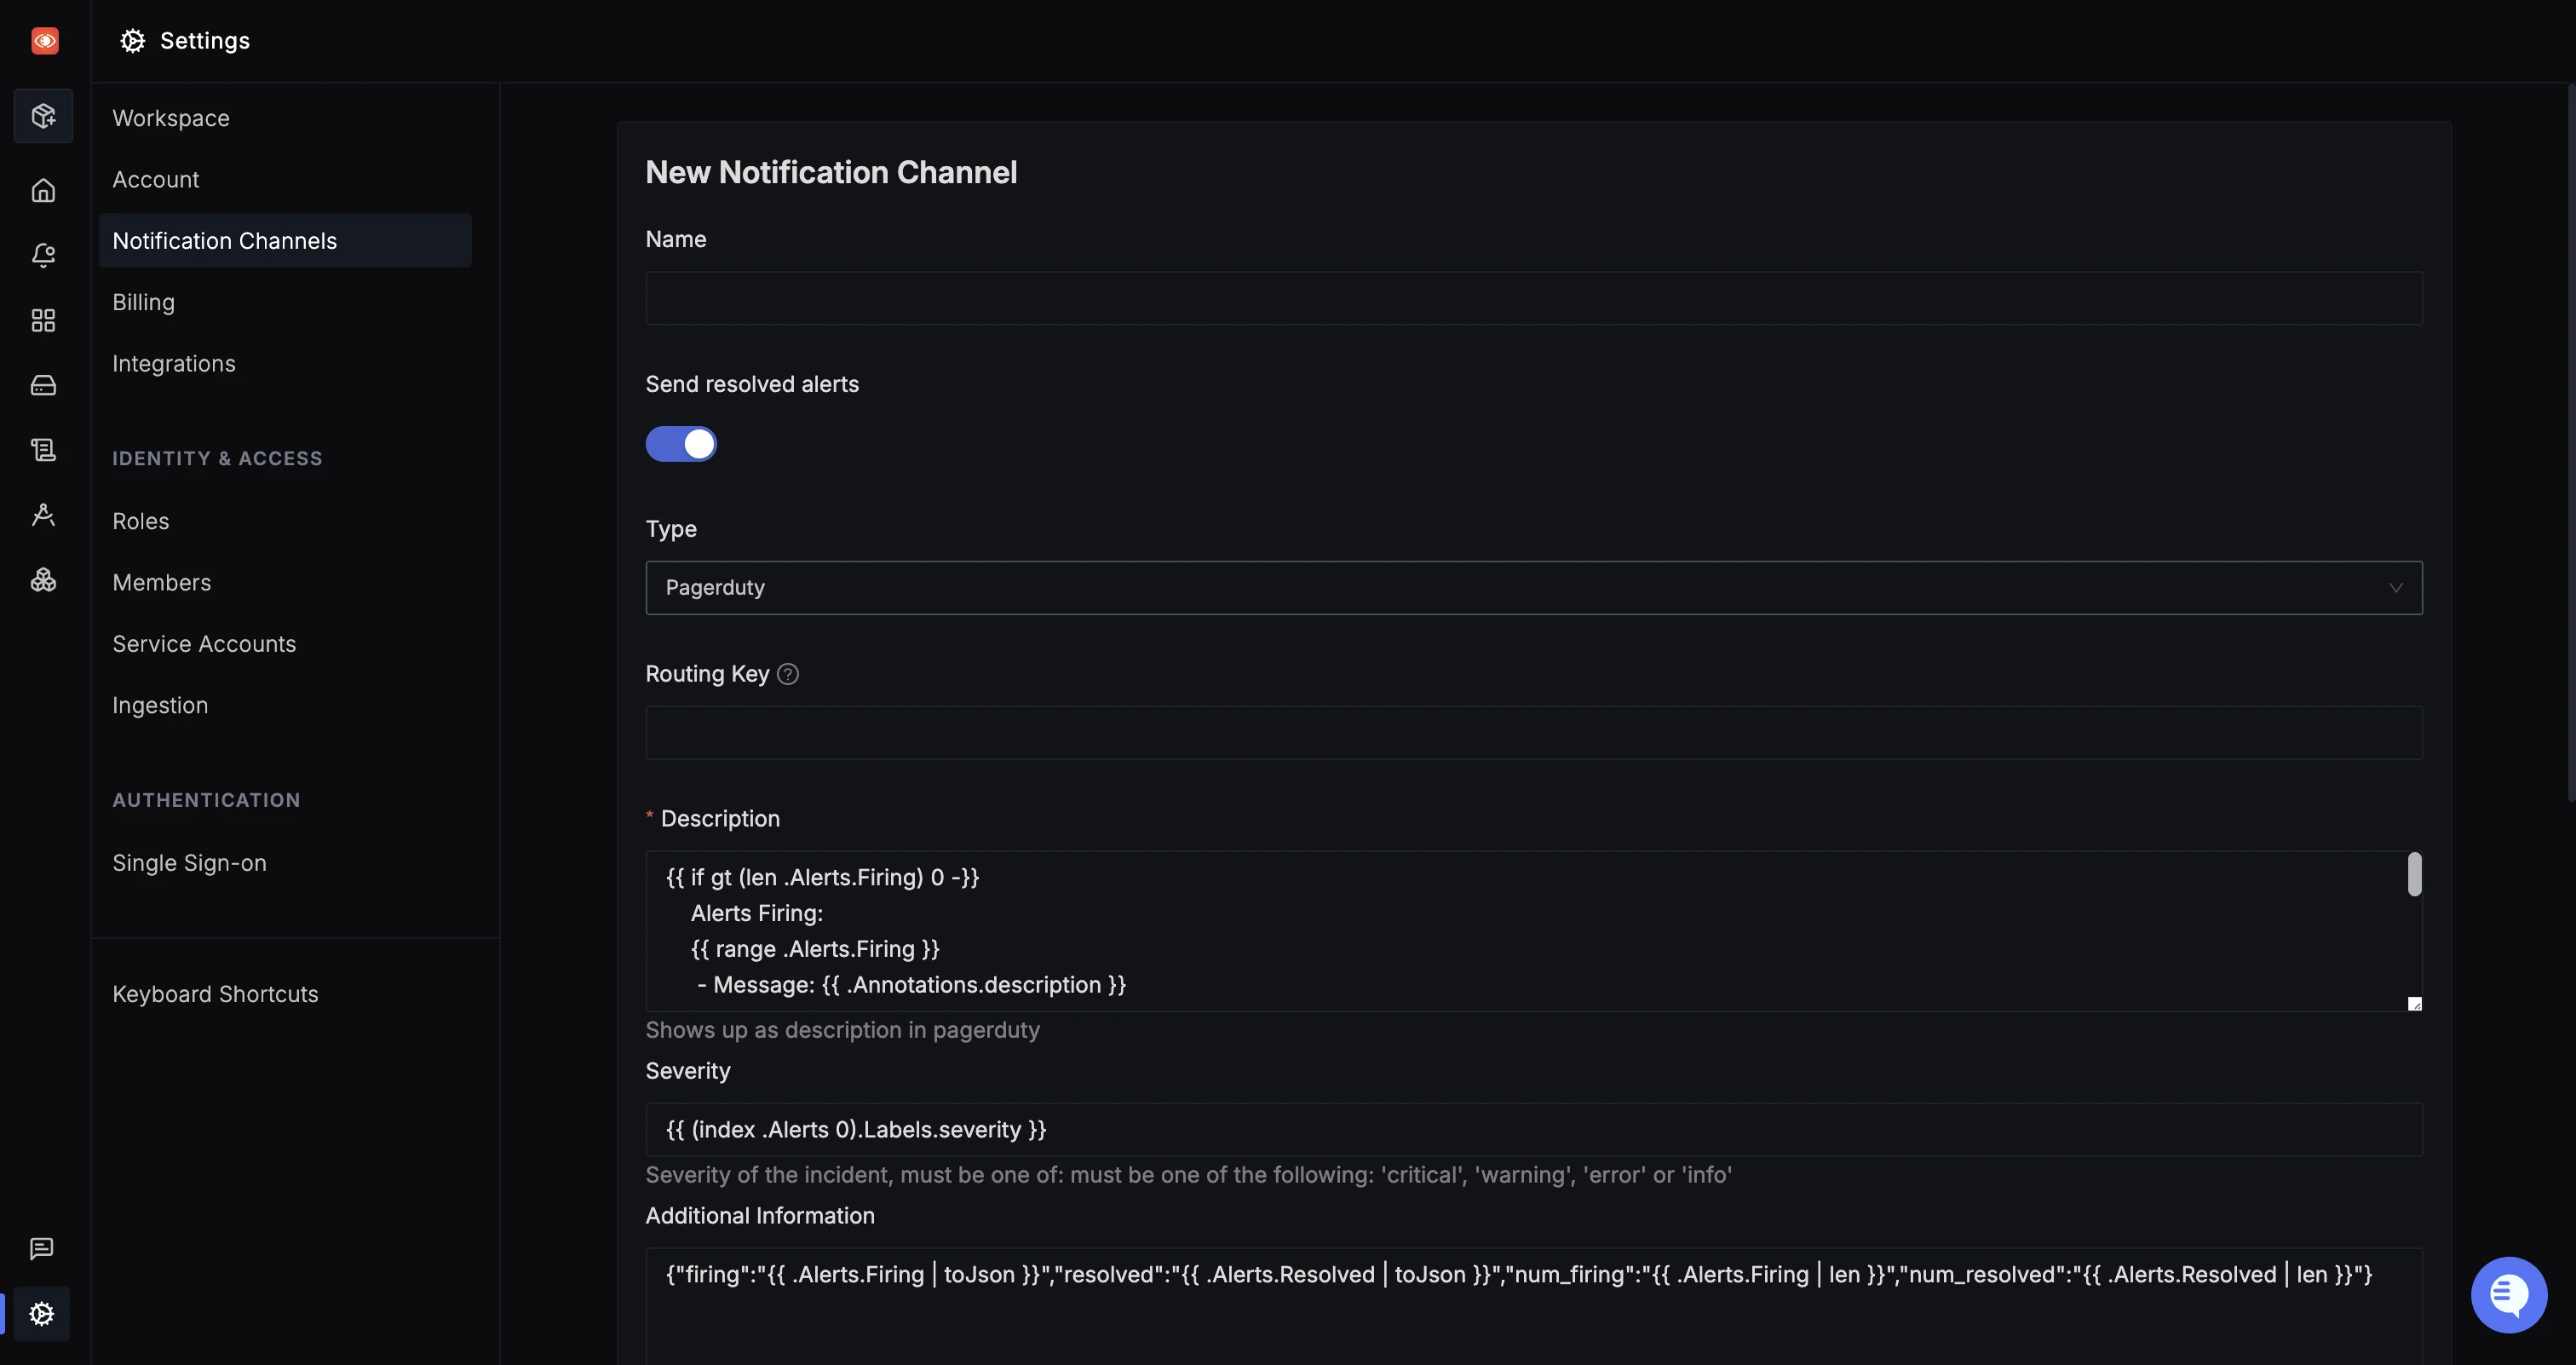
Task: Open the Logs scroll icon in sidebar
Action: [43, 450]
